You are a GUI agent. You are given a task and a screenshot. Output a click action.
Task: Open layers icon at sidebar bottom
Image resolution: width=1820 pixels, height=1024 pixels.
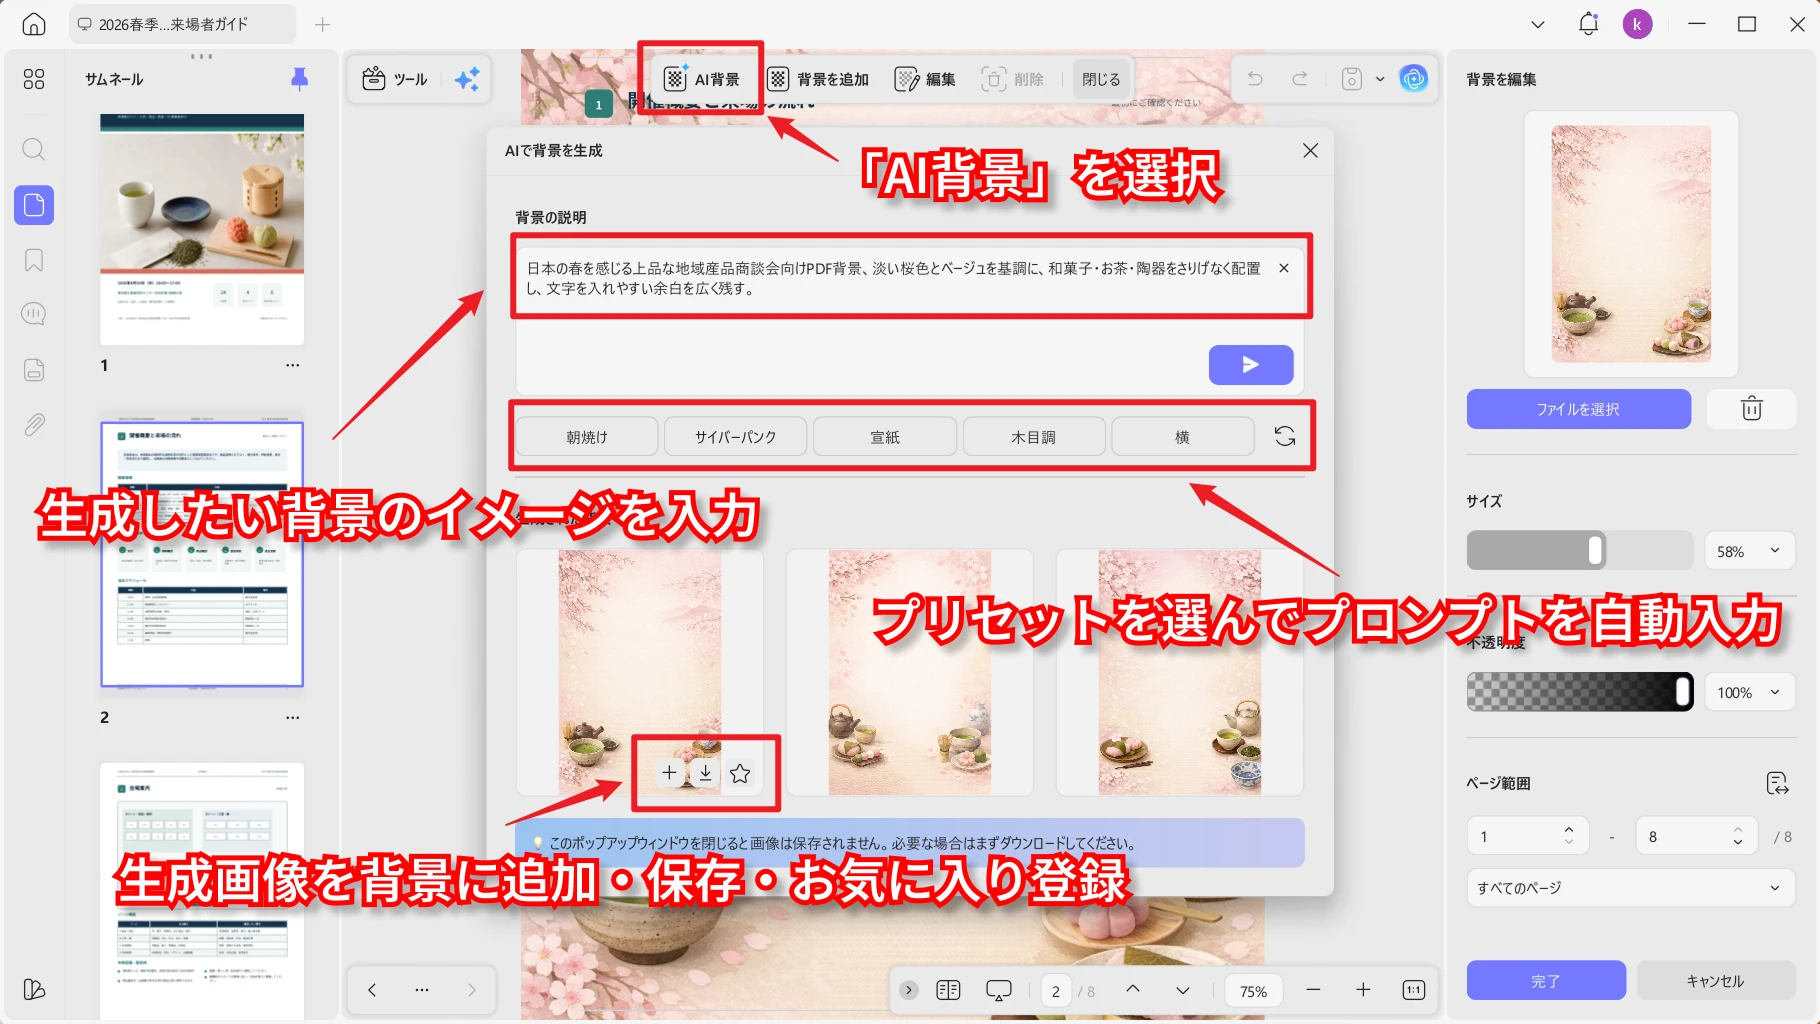(x=34, y=989)
